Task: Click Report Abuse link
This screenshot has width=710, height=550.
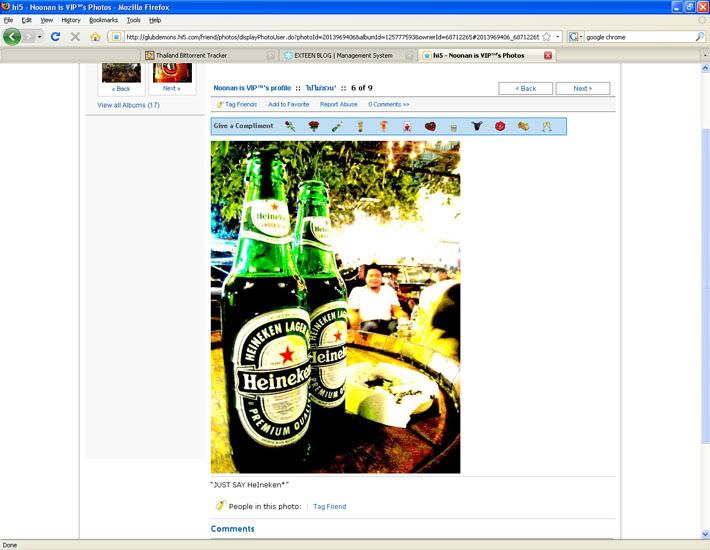Action: [x=339, y=104]
